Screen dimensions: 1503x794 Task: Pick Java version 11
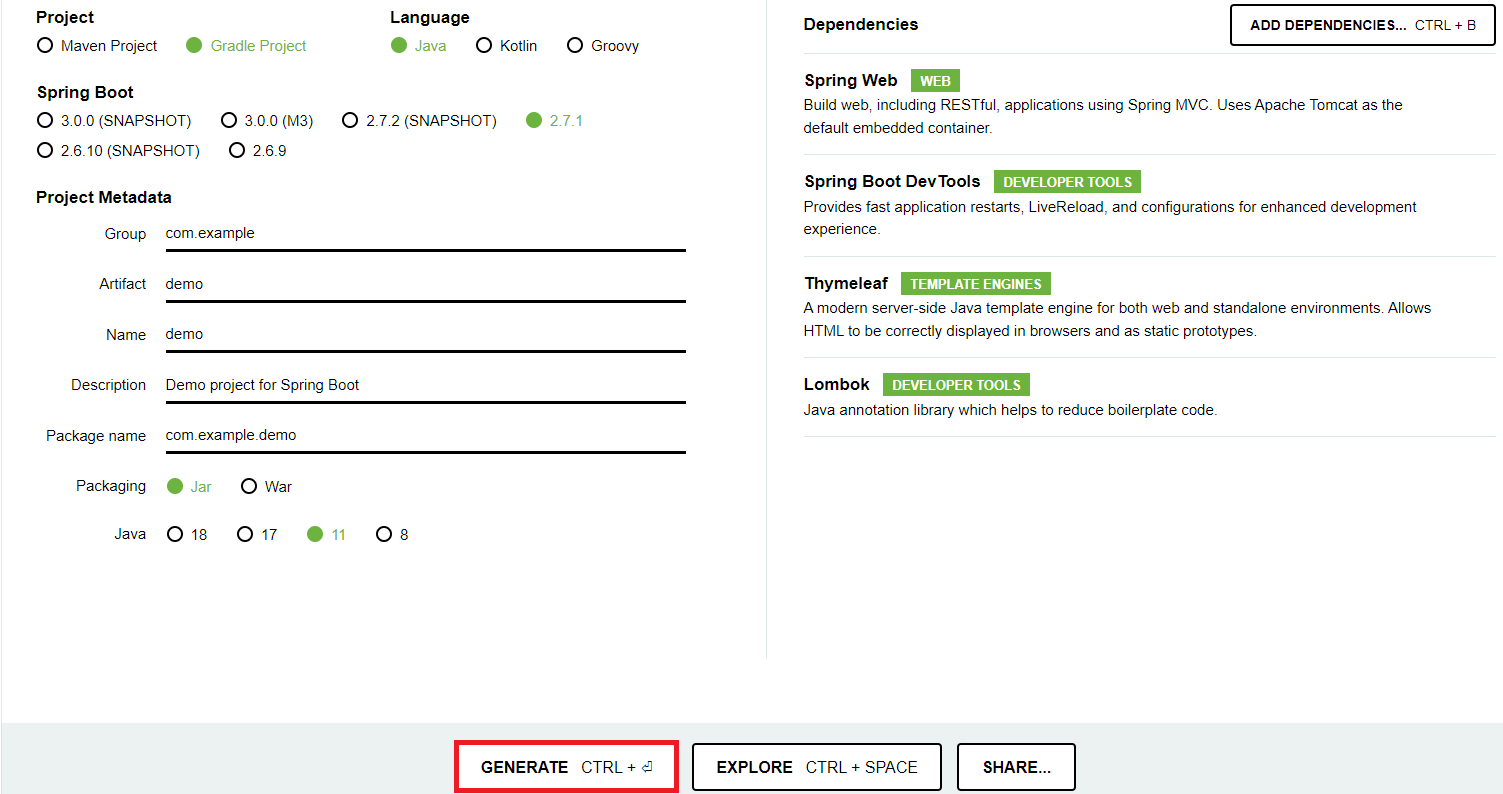[x=315, y=535]
